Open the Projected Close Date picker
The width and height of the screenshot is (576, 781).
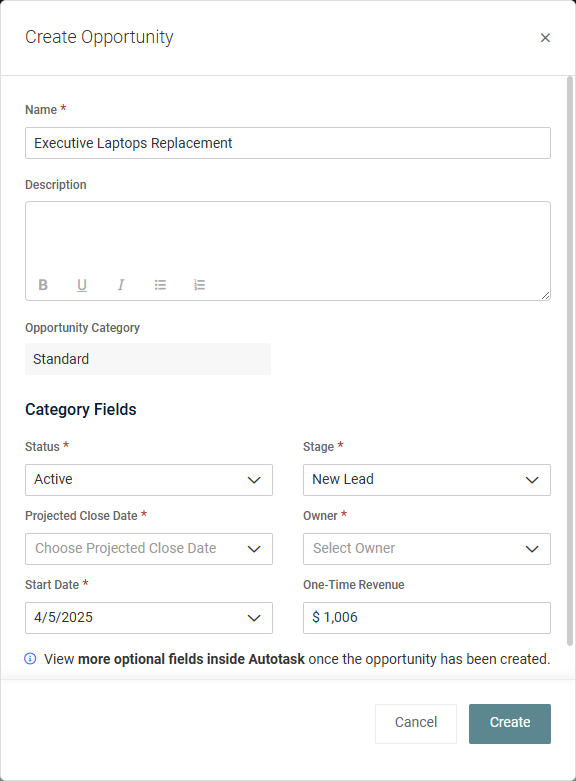(148, 549)
